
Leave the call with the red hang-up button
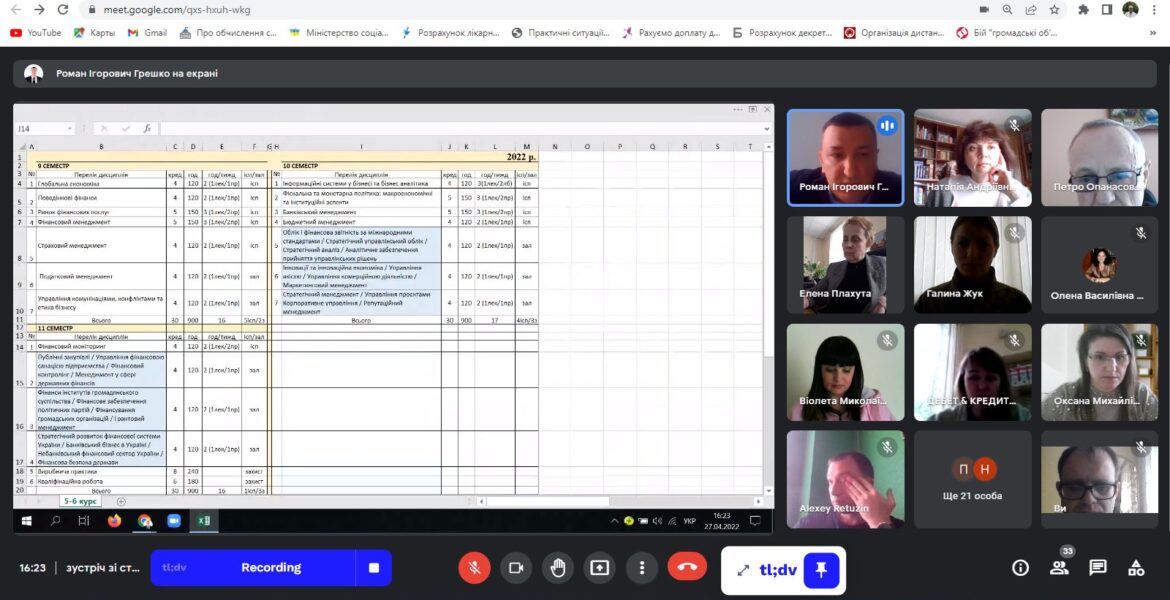[687, 567]
